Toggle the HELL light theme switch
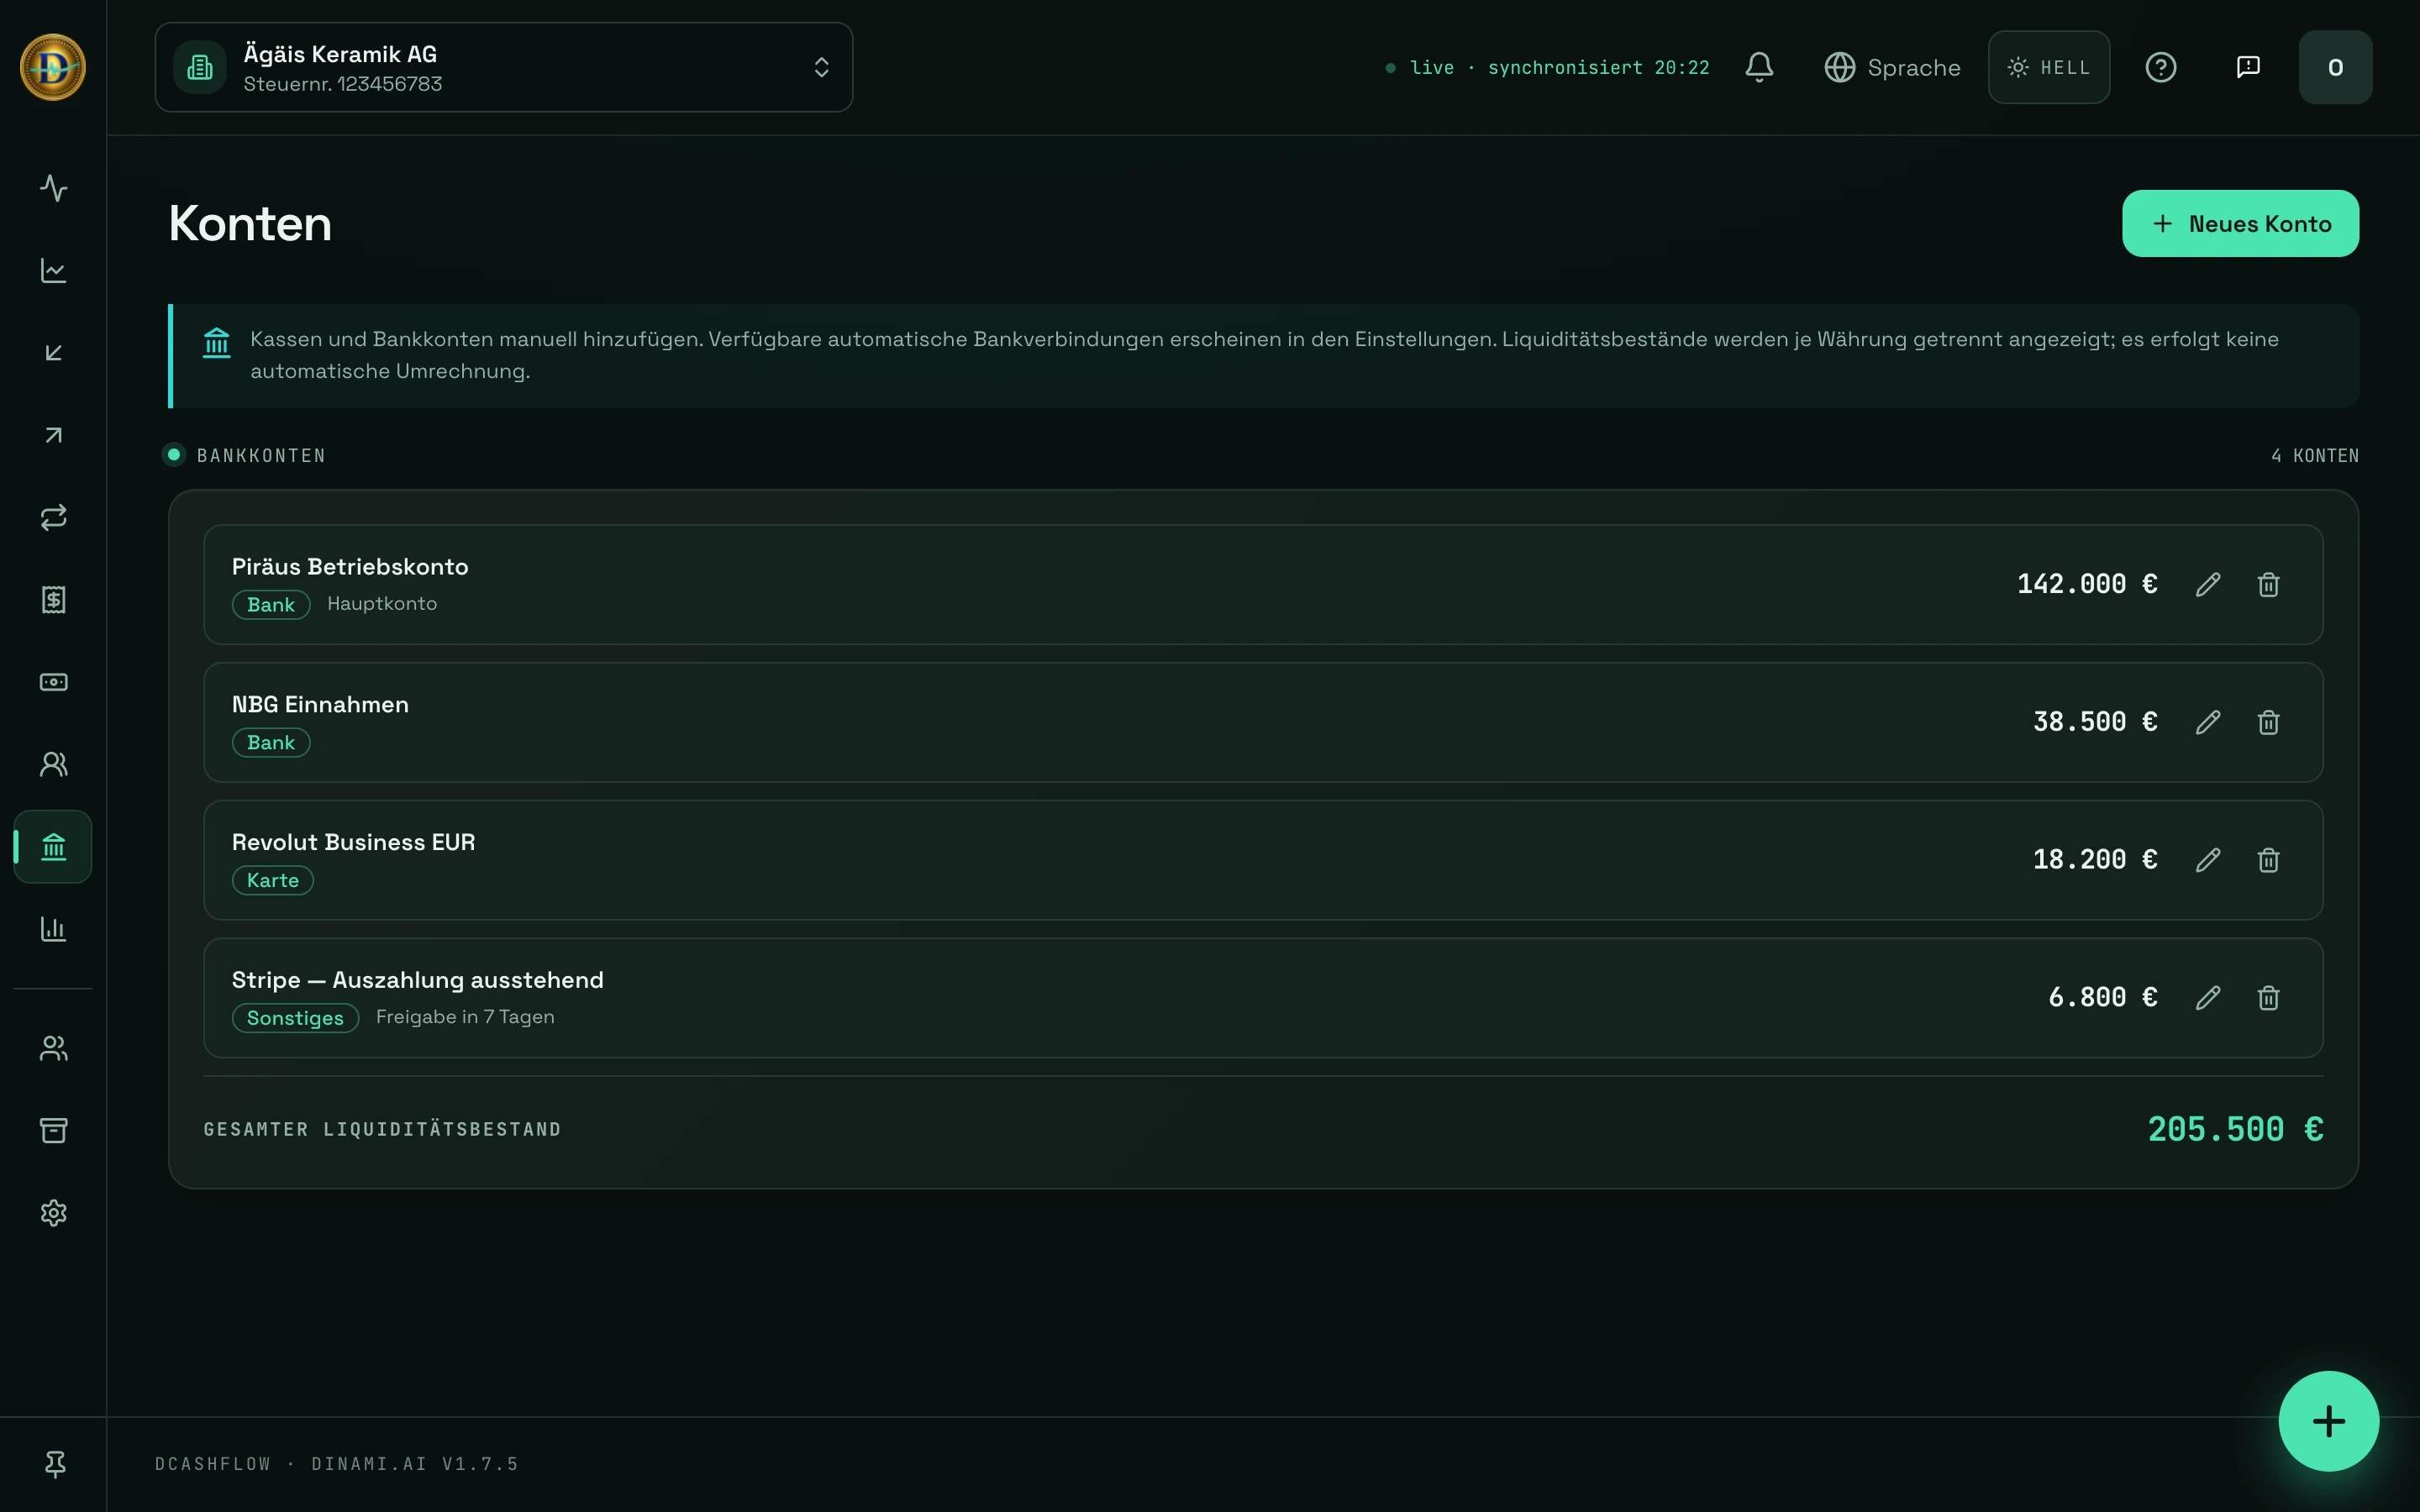Screen dimensions: 2420x1512 pos(2049,67)
